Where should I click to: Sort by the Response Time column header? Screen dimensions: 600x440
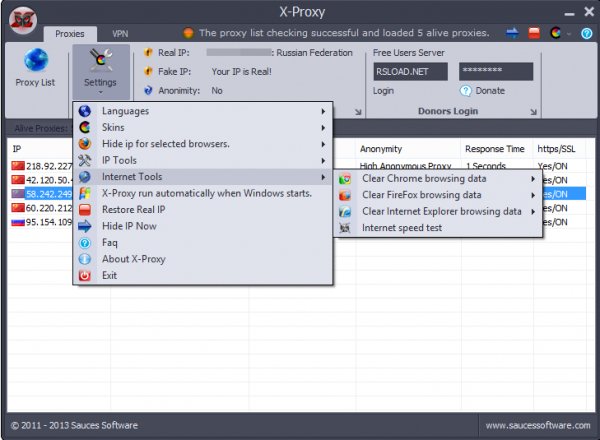[x=496, y=149]
